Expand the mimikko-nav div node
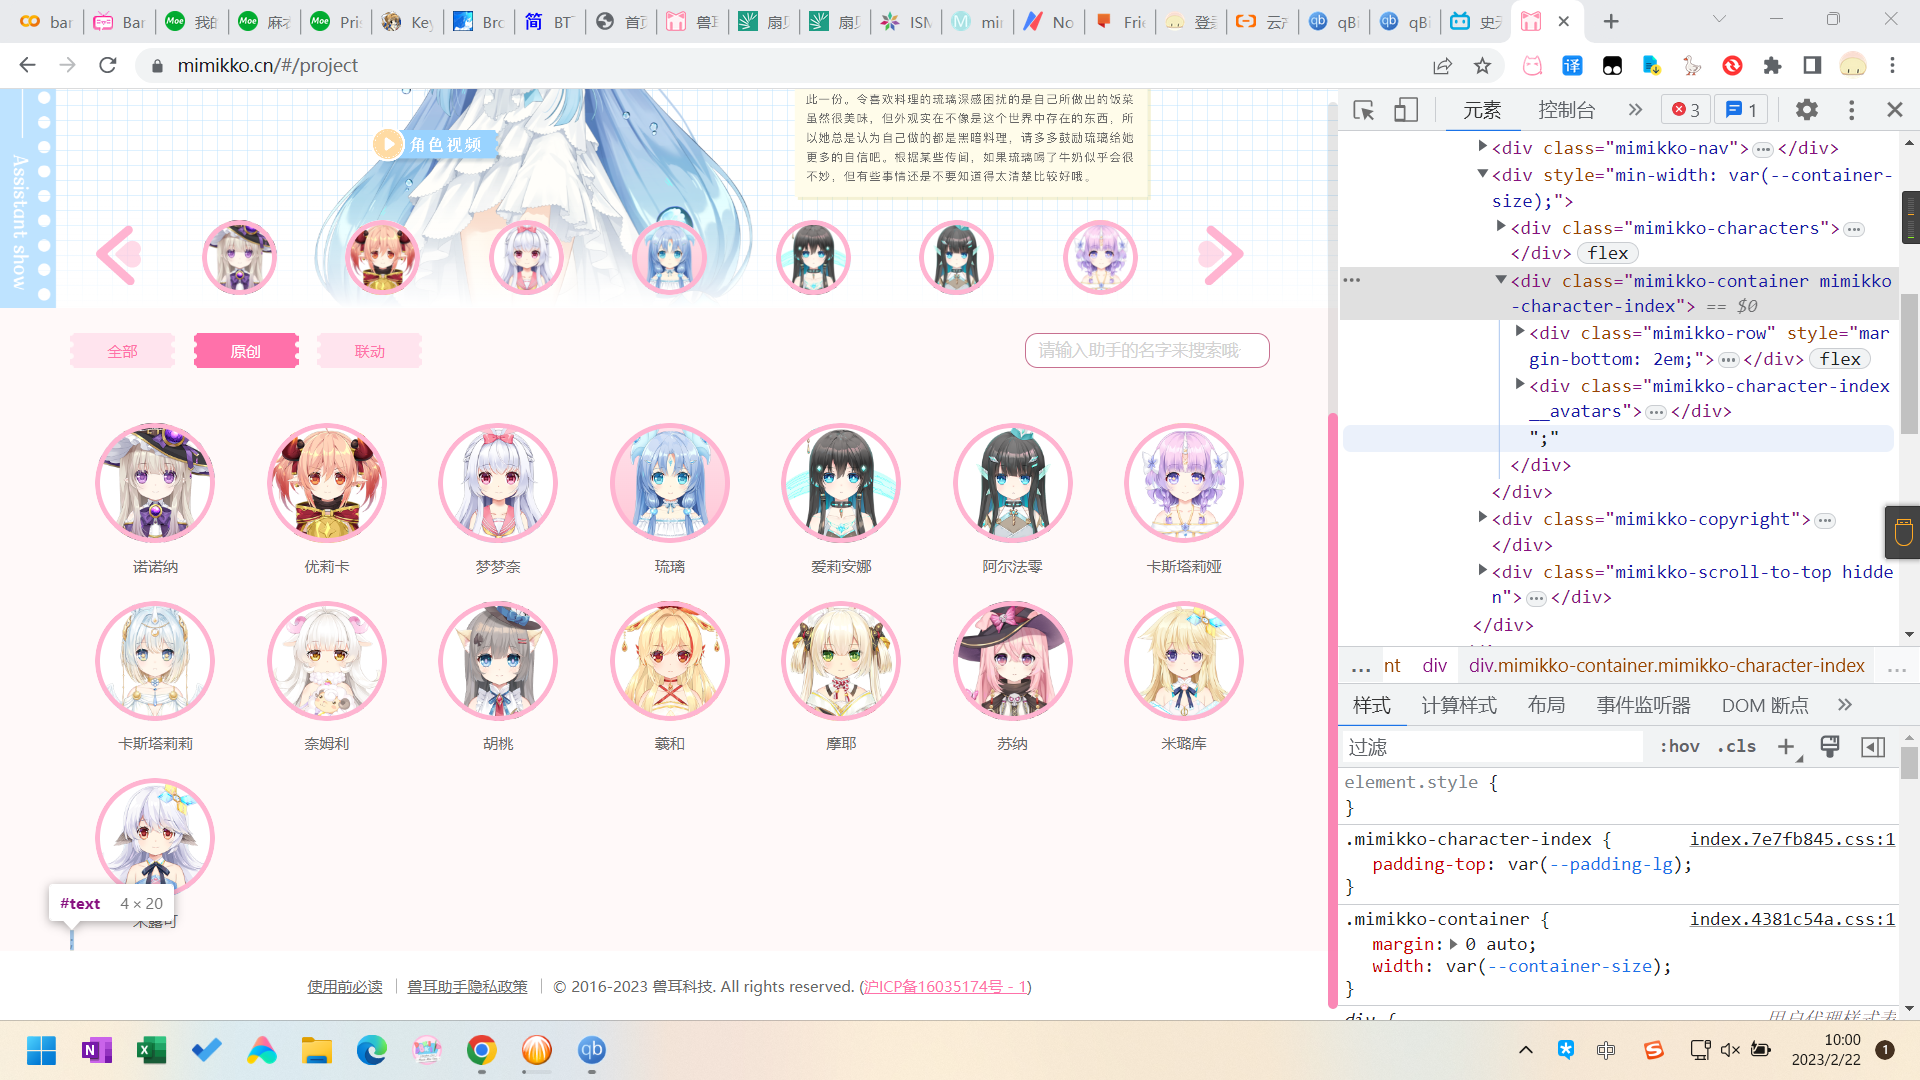1920x1080 pixels. point(1482,147)
